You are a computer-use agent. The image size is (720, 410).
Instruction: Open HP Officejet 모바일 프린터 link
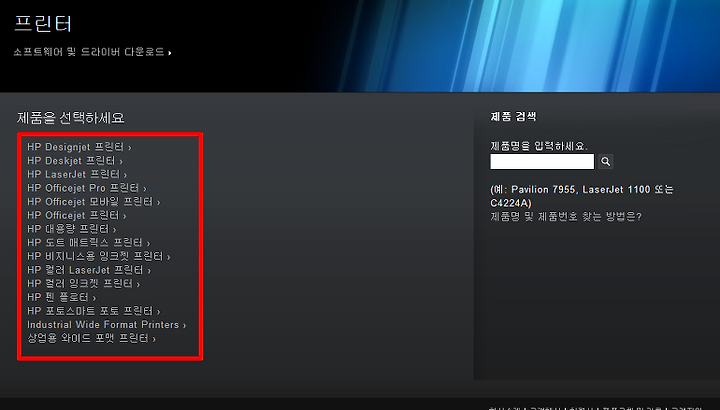[x=94, y=202]
